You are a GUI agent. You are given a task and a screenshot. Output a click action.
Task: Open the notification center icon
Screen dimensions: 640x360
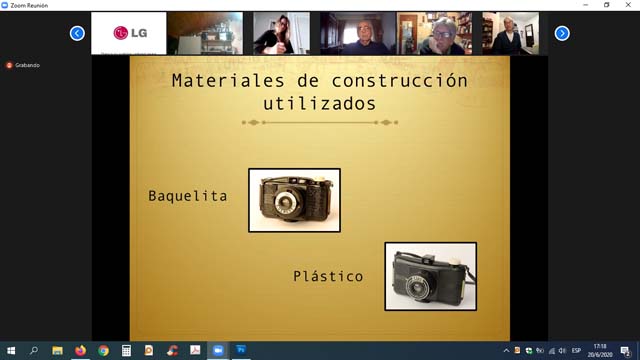click(625, 351)
